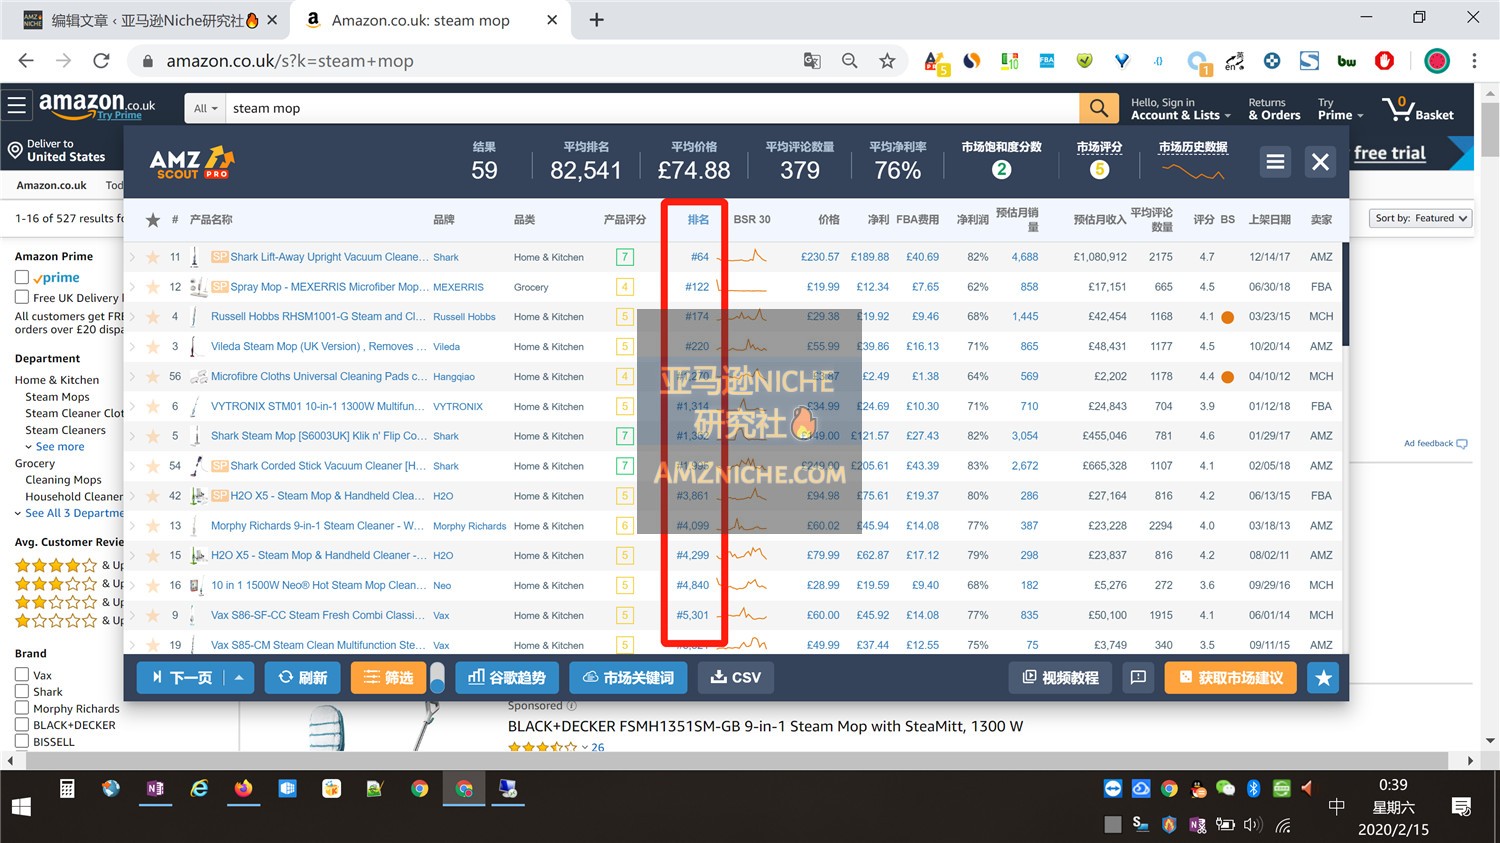Open Firefox from the taskbar
1500x843 pixels.
click(243, 789)
